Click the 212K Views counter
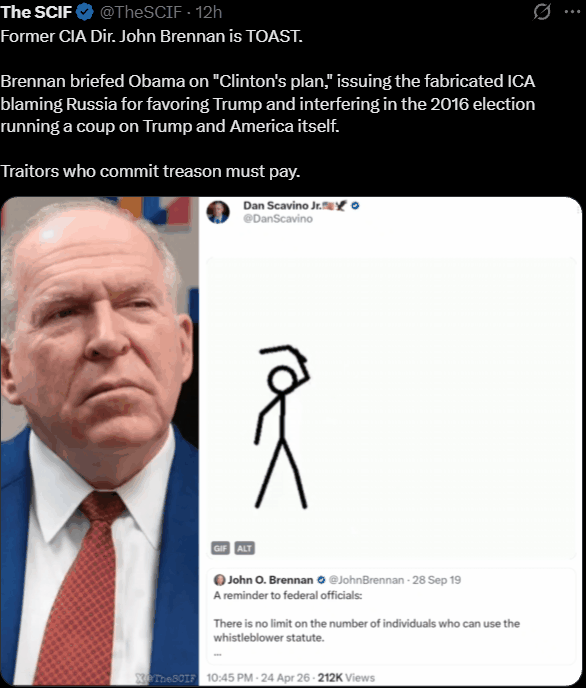 click(346, 678)
